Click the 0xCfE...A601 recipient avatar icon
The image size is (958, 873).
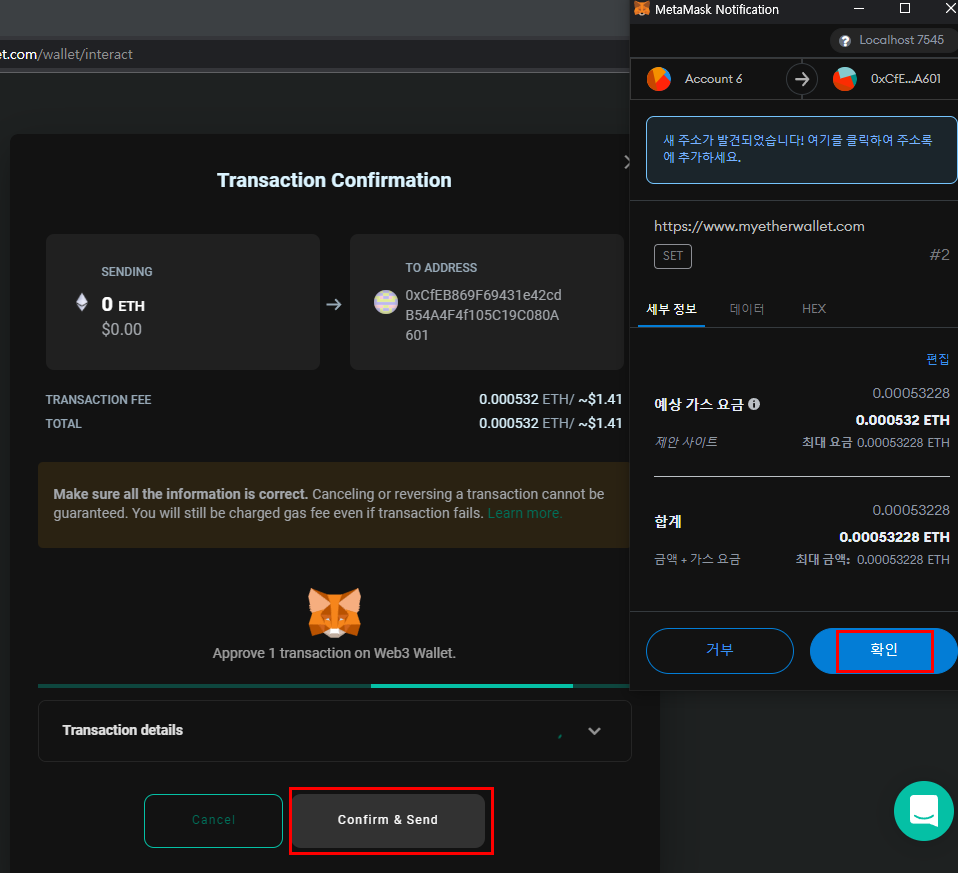click(844, 79)
